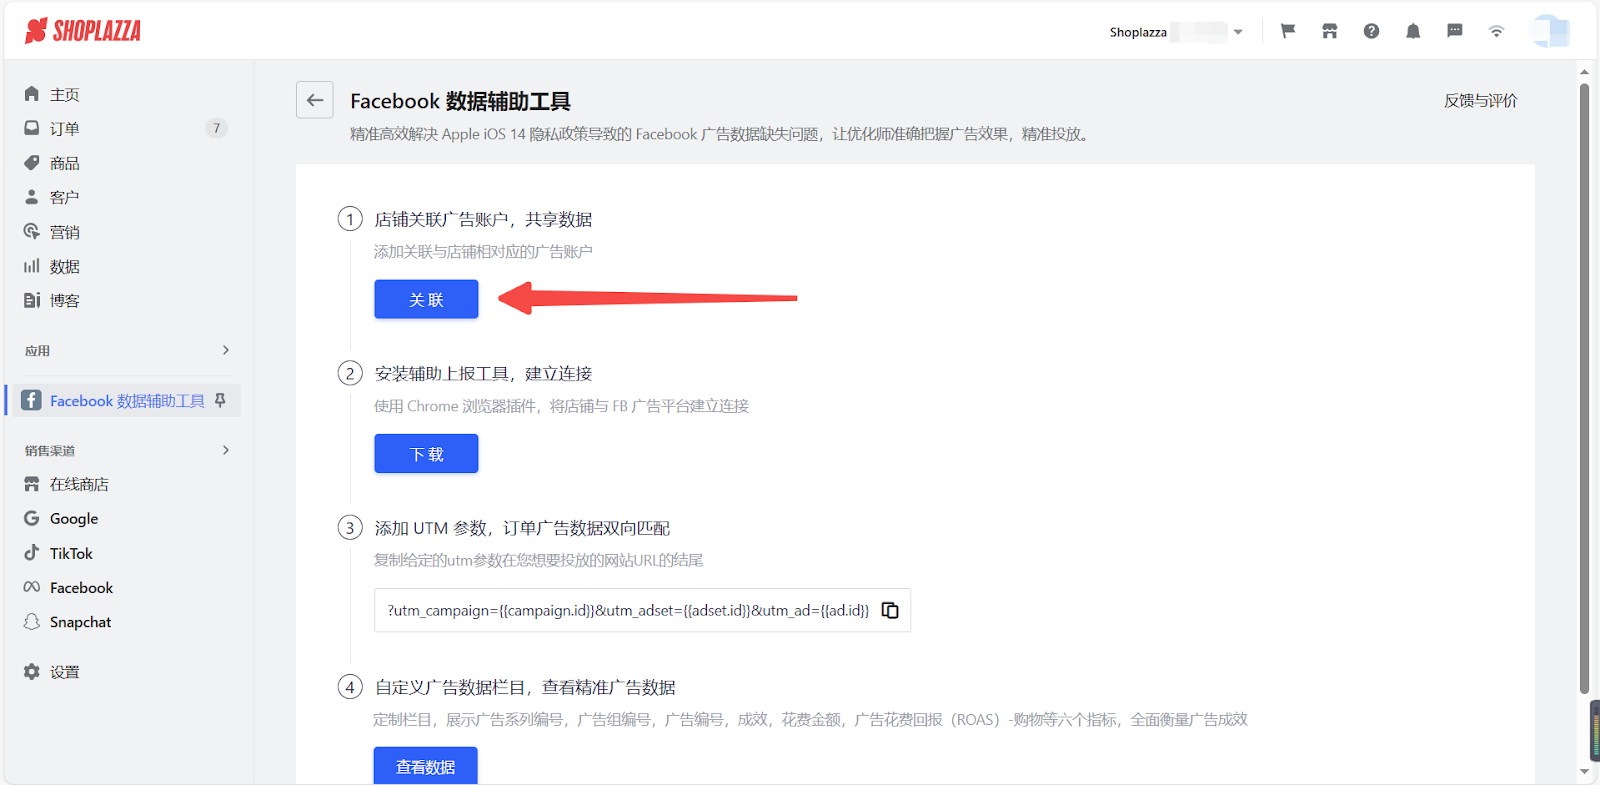
Task: Click the settings gear icon
Action: tap(32, 672)
